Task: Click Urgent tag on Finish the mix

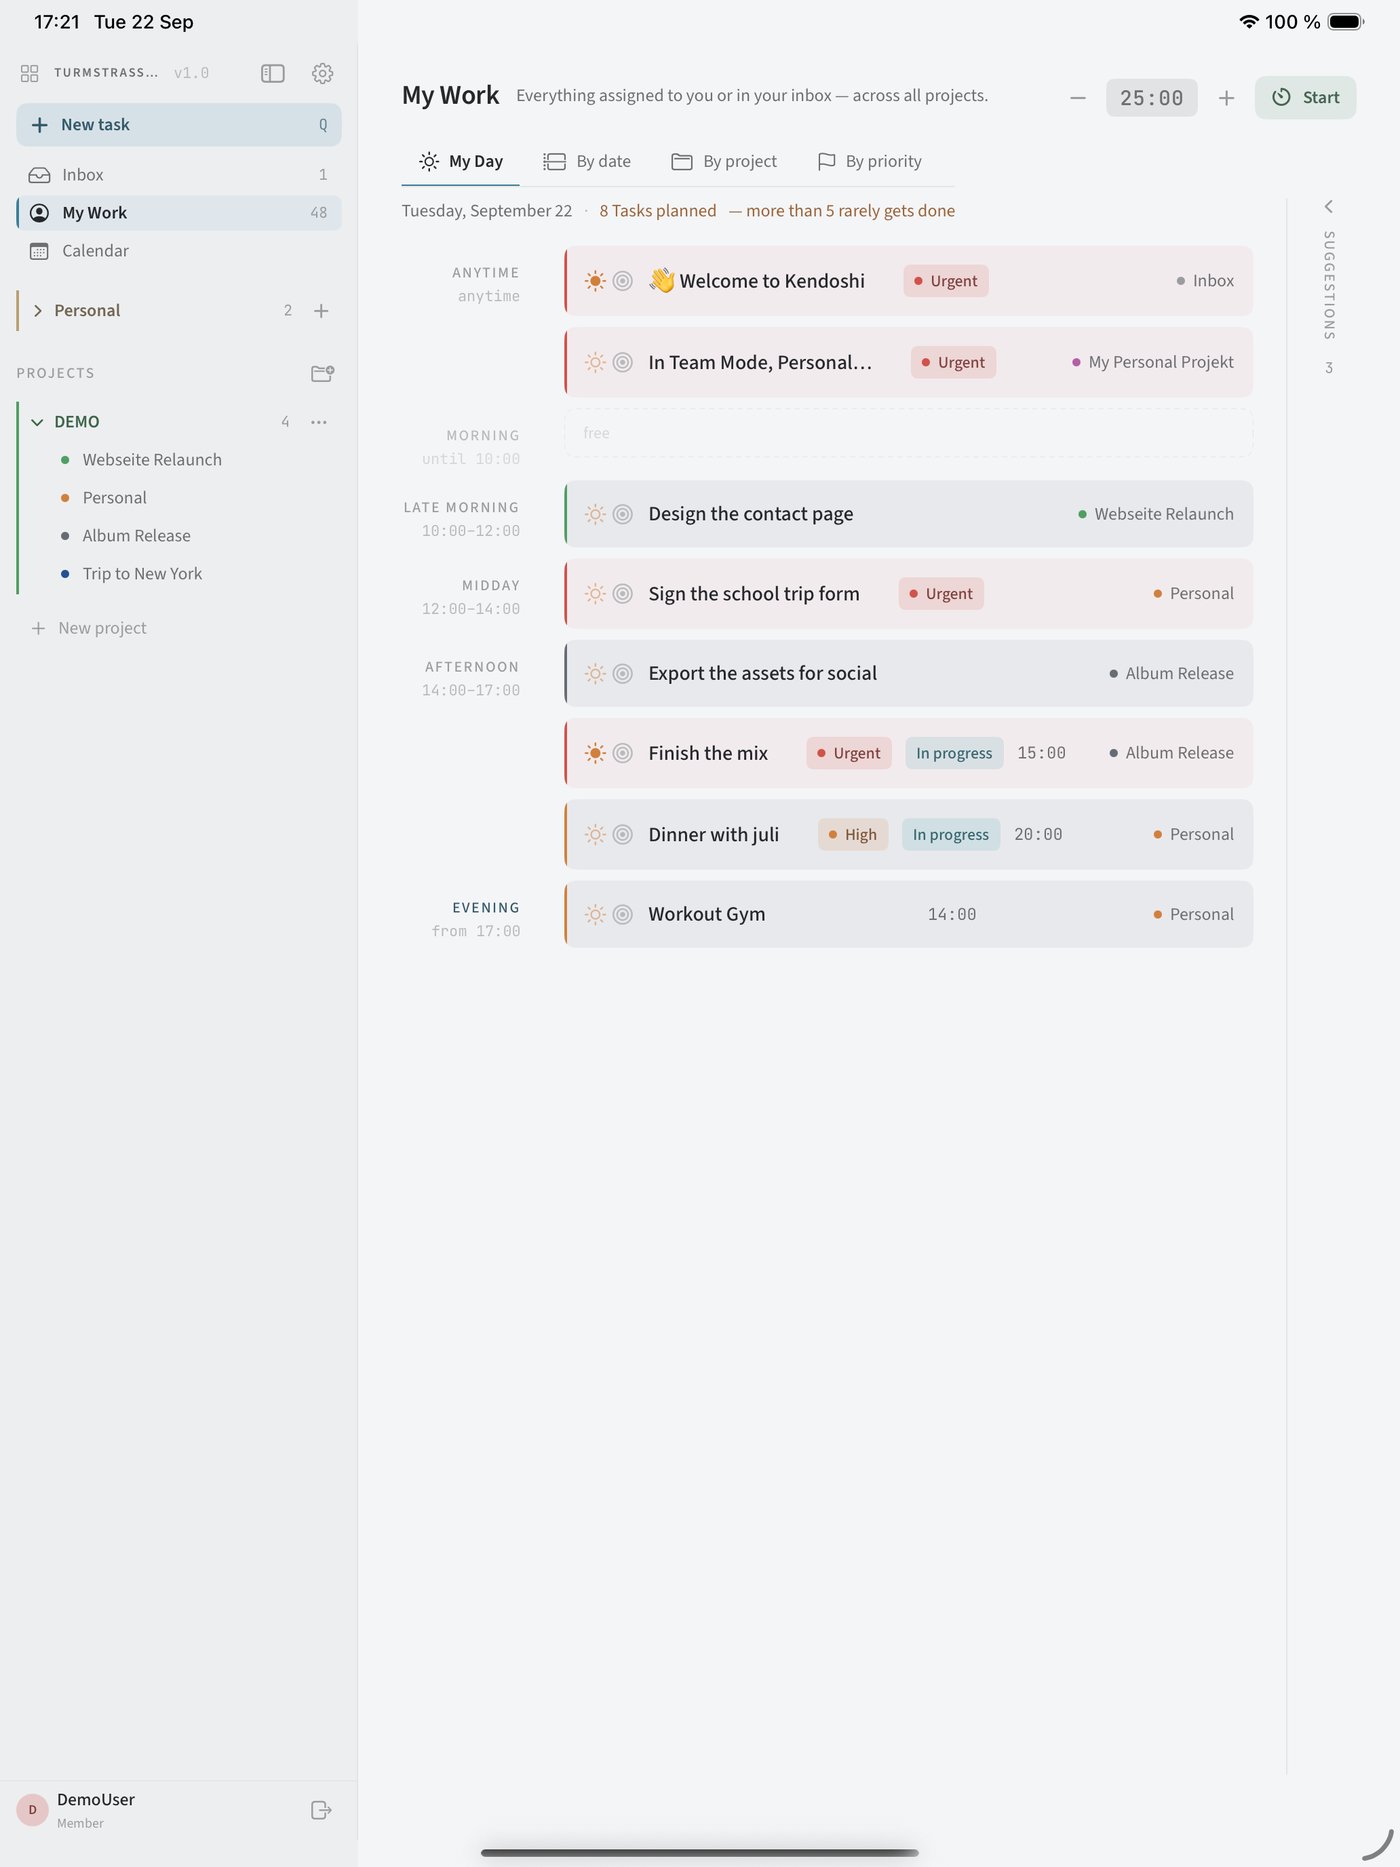Action: [848, 753]
